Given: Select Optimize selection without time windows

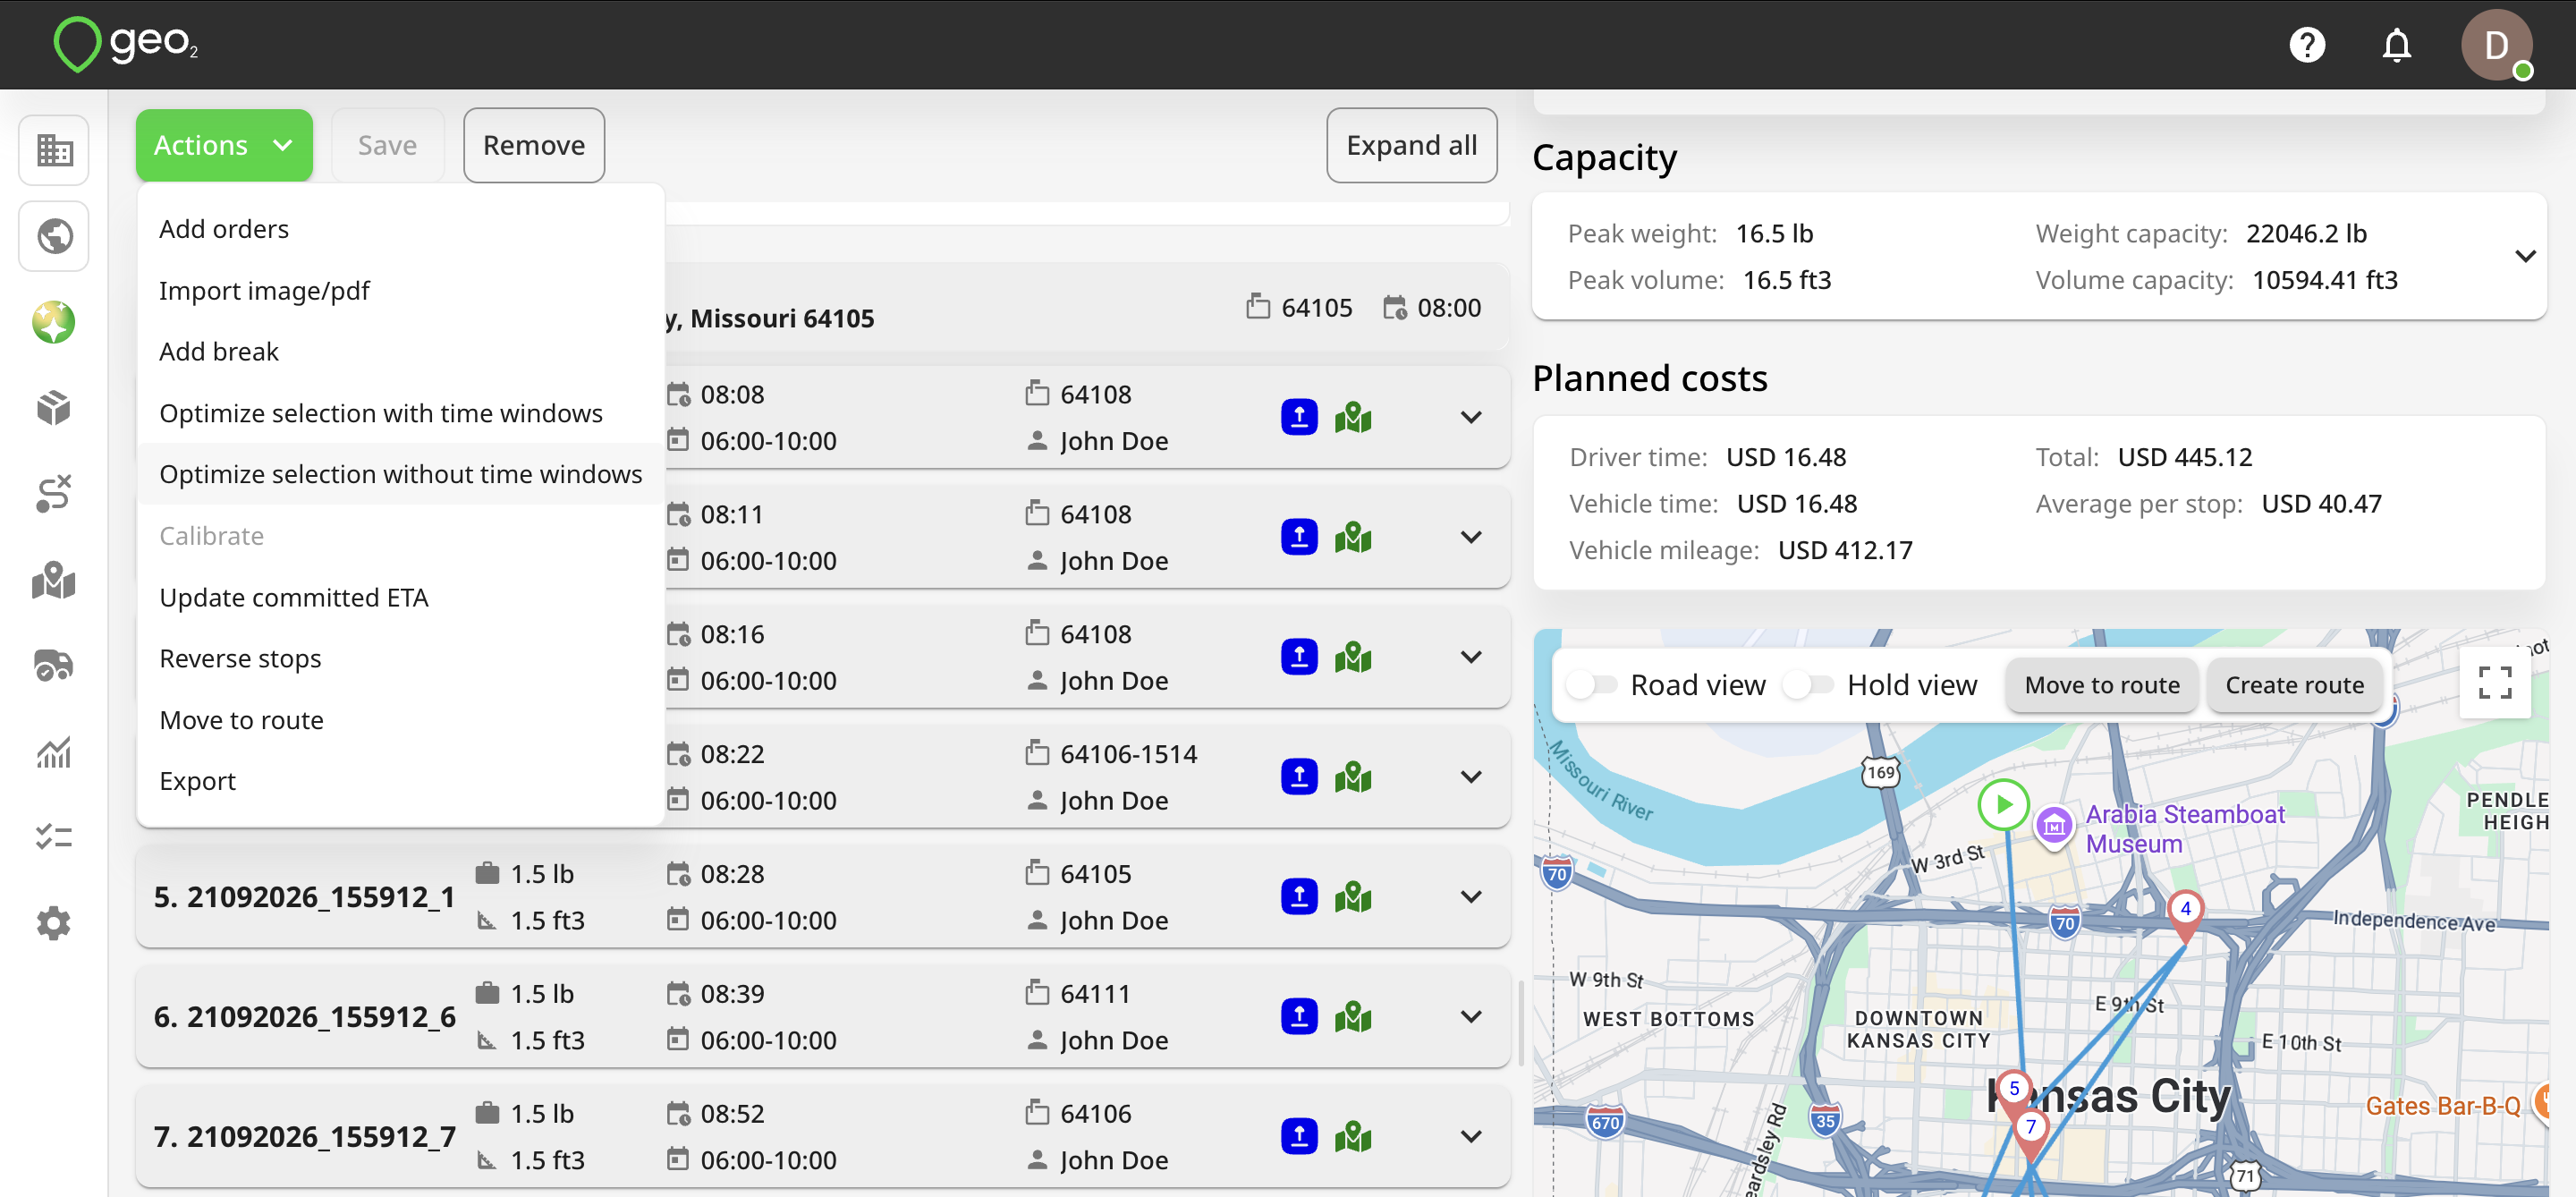Looking at the screenshot, I should (x=400, y=474).
